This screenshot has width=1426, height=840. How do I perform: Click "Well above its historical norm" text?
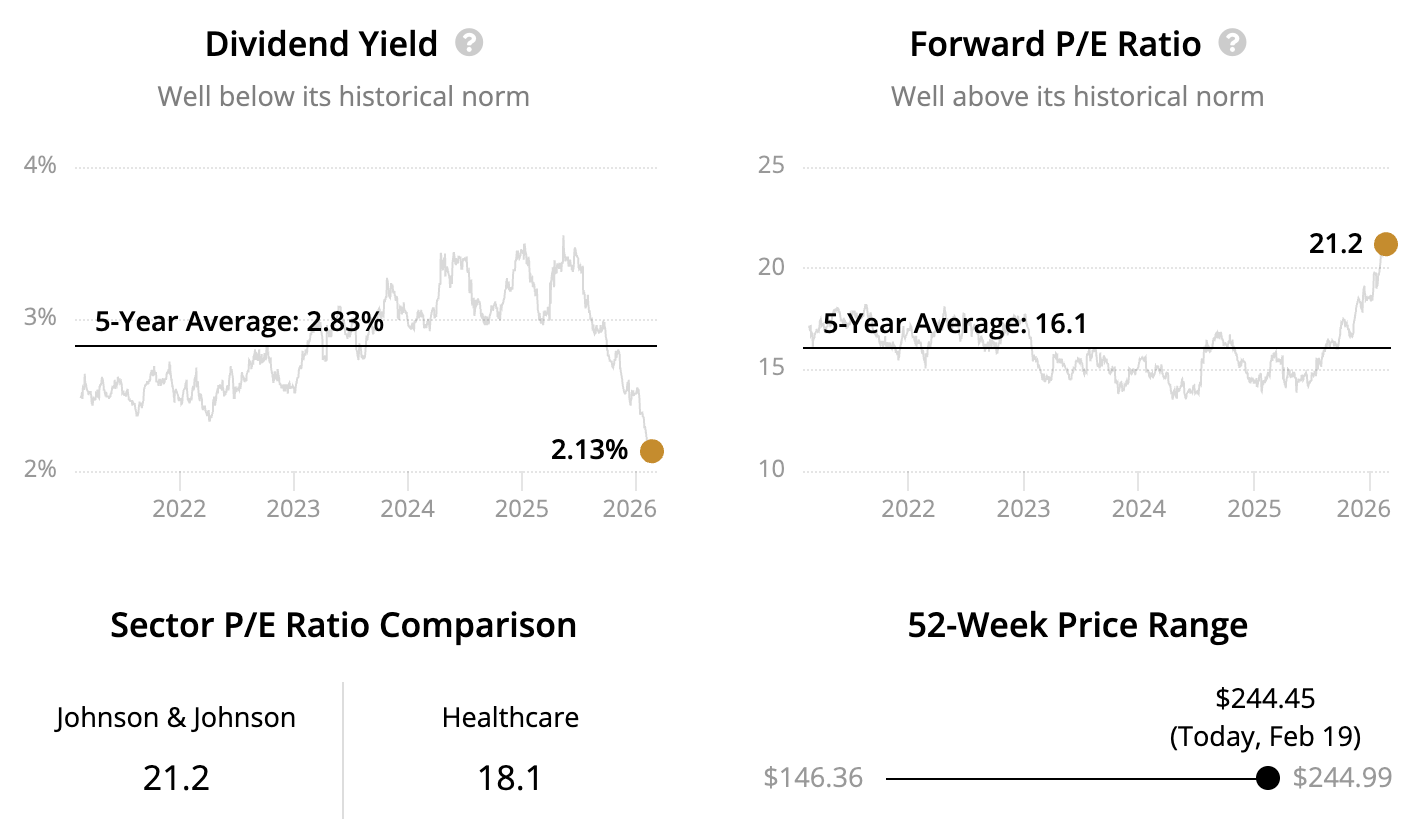click(x=1077, y=97)
